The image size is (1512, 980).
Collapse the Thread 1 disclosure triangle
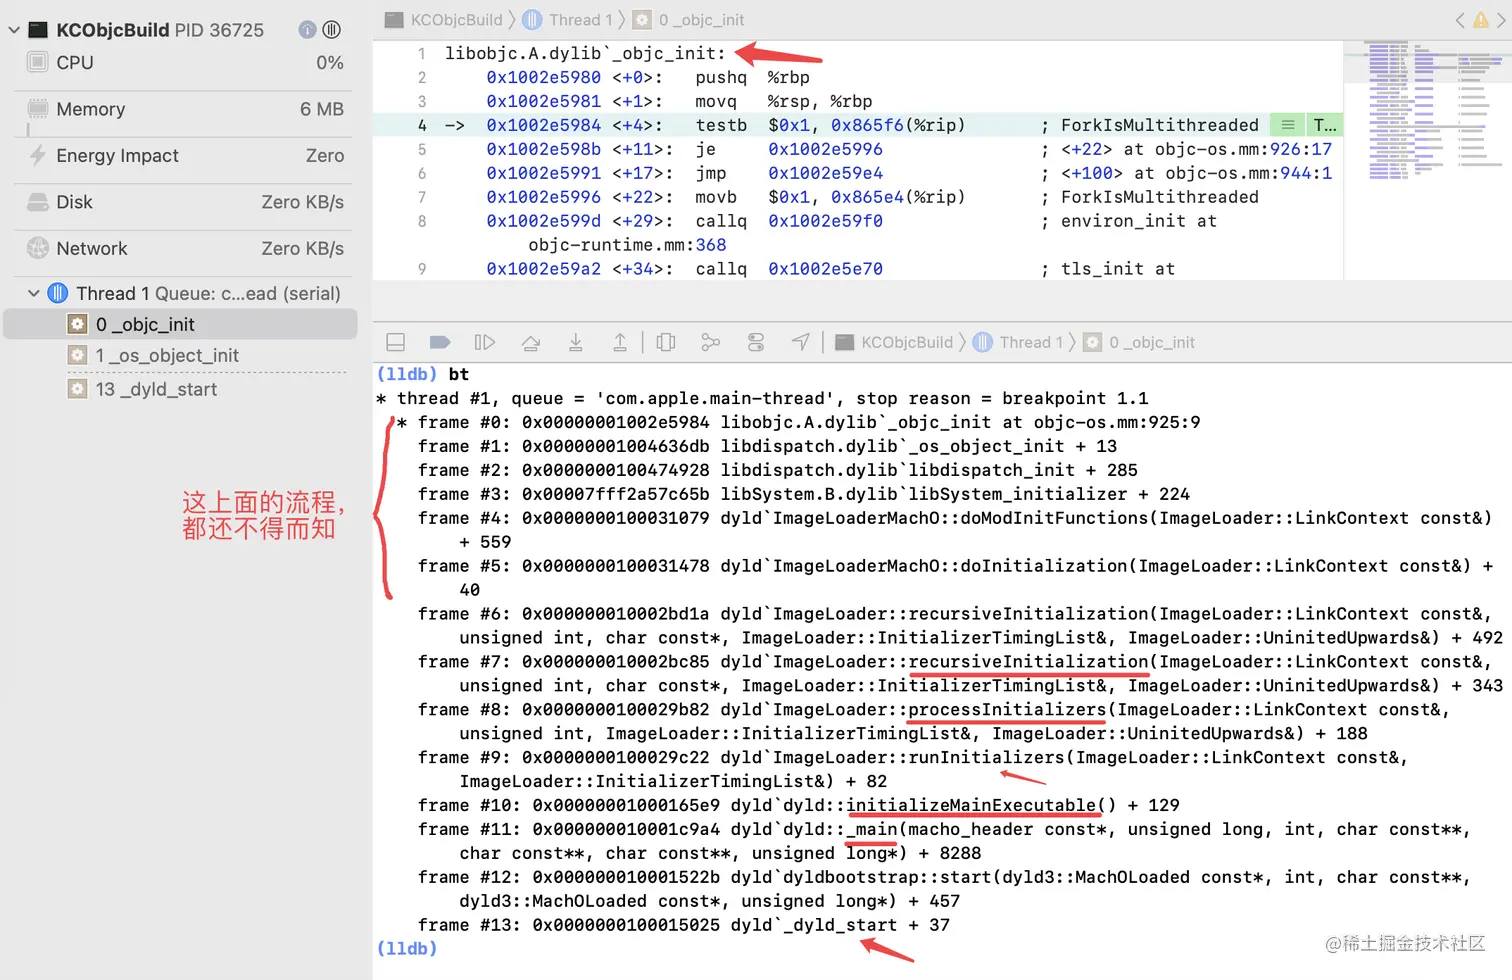coord(34,293)
